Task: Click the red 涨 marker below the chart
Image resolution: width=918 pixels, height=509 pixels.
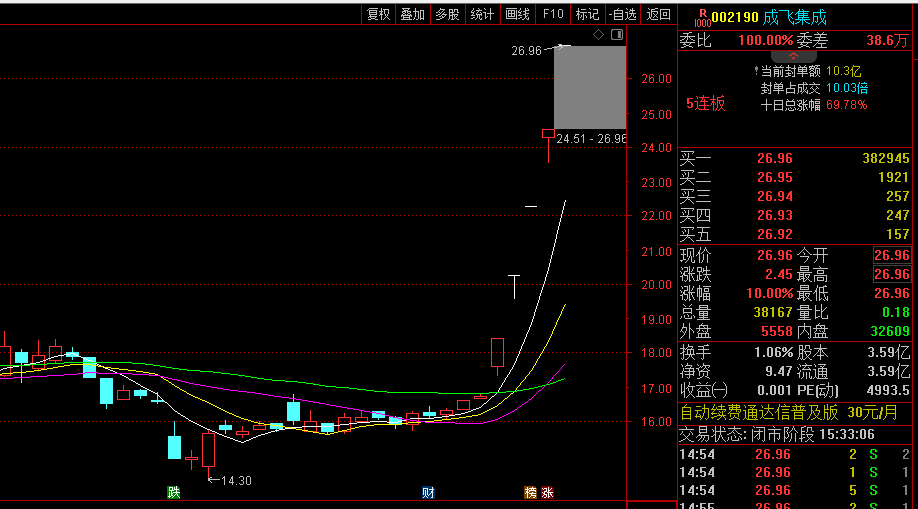Action: tap(547, 493)
